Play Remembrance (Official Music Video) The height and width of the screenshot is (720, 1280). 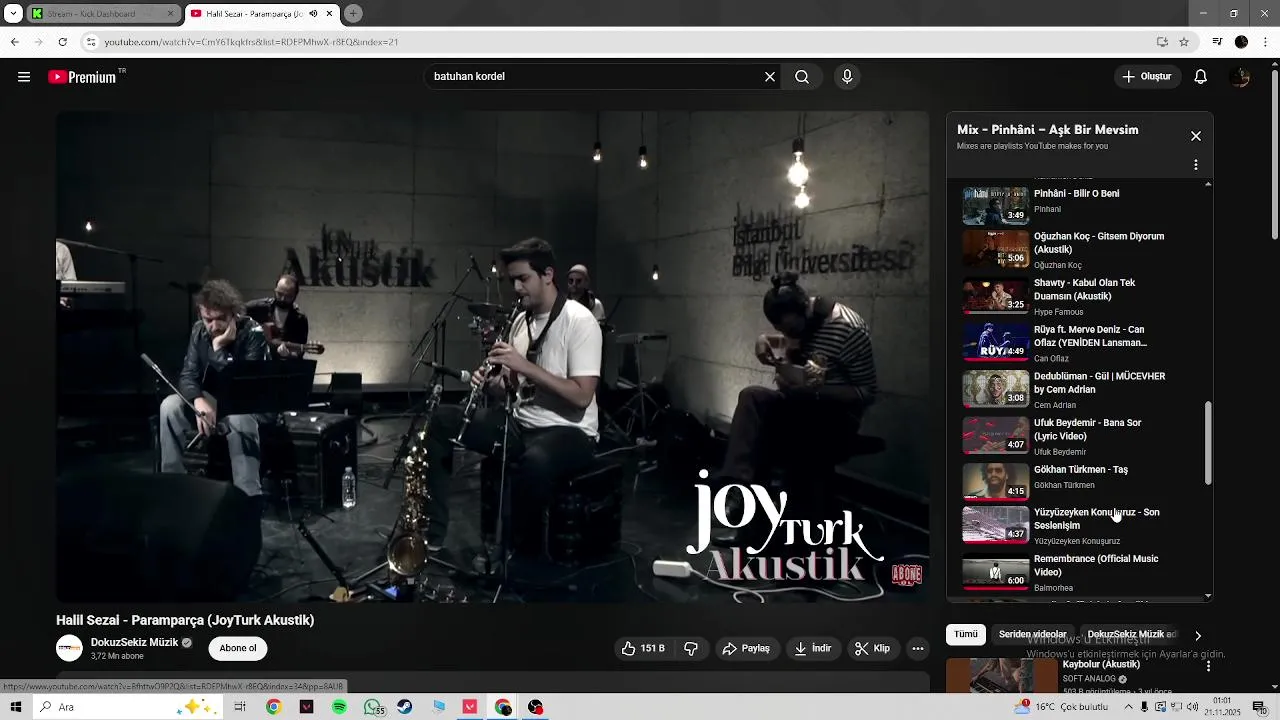(1080, 573)
